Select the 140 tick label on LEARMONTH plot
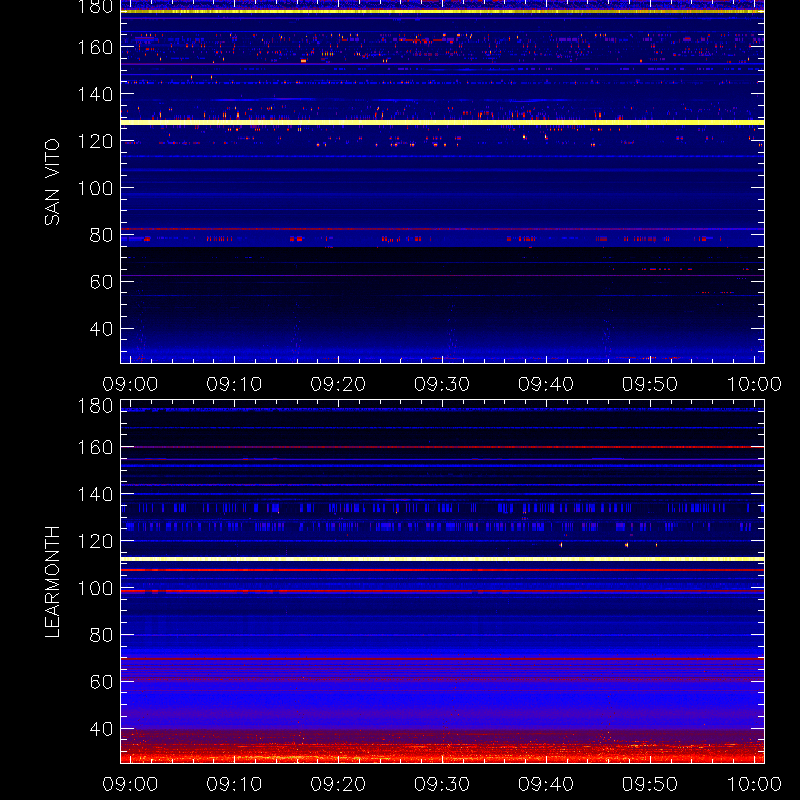This screenshot has height=800, width=800. point(95,494)
